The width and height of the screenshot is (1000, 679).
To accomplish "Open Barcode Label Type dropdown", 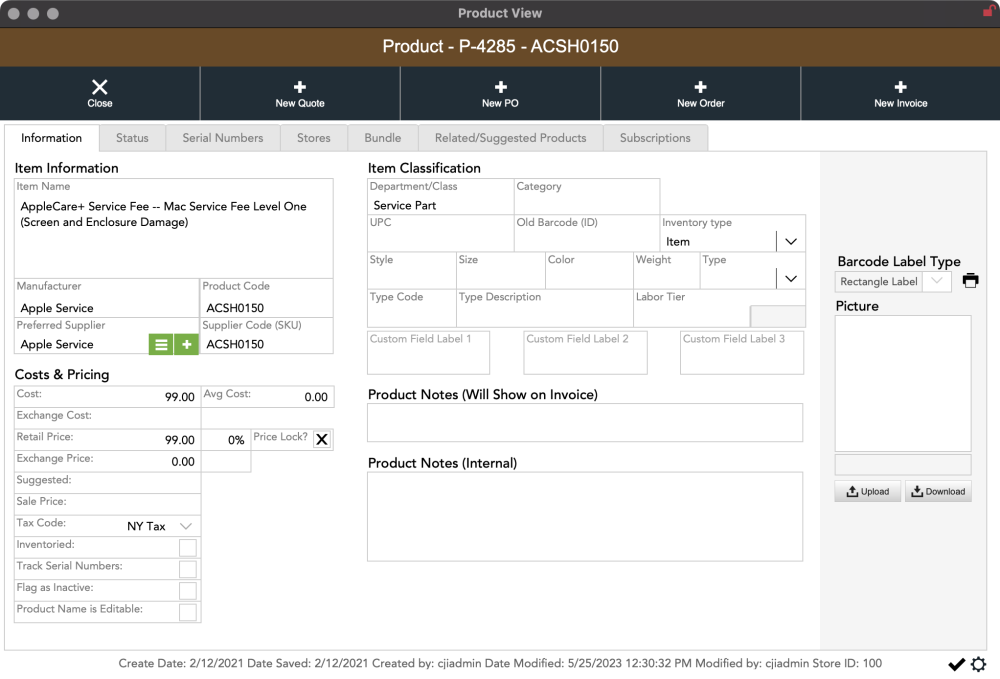I will click(937, 282).
